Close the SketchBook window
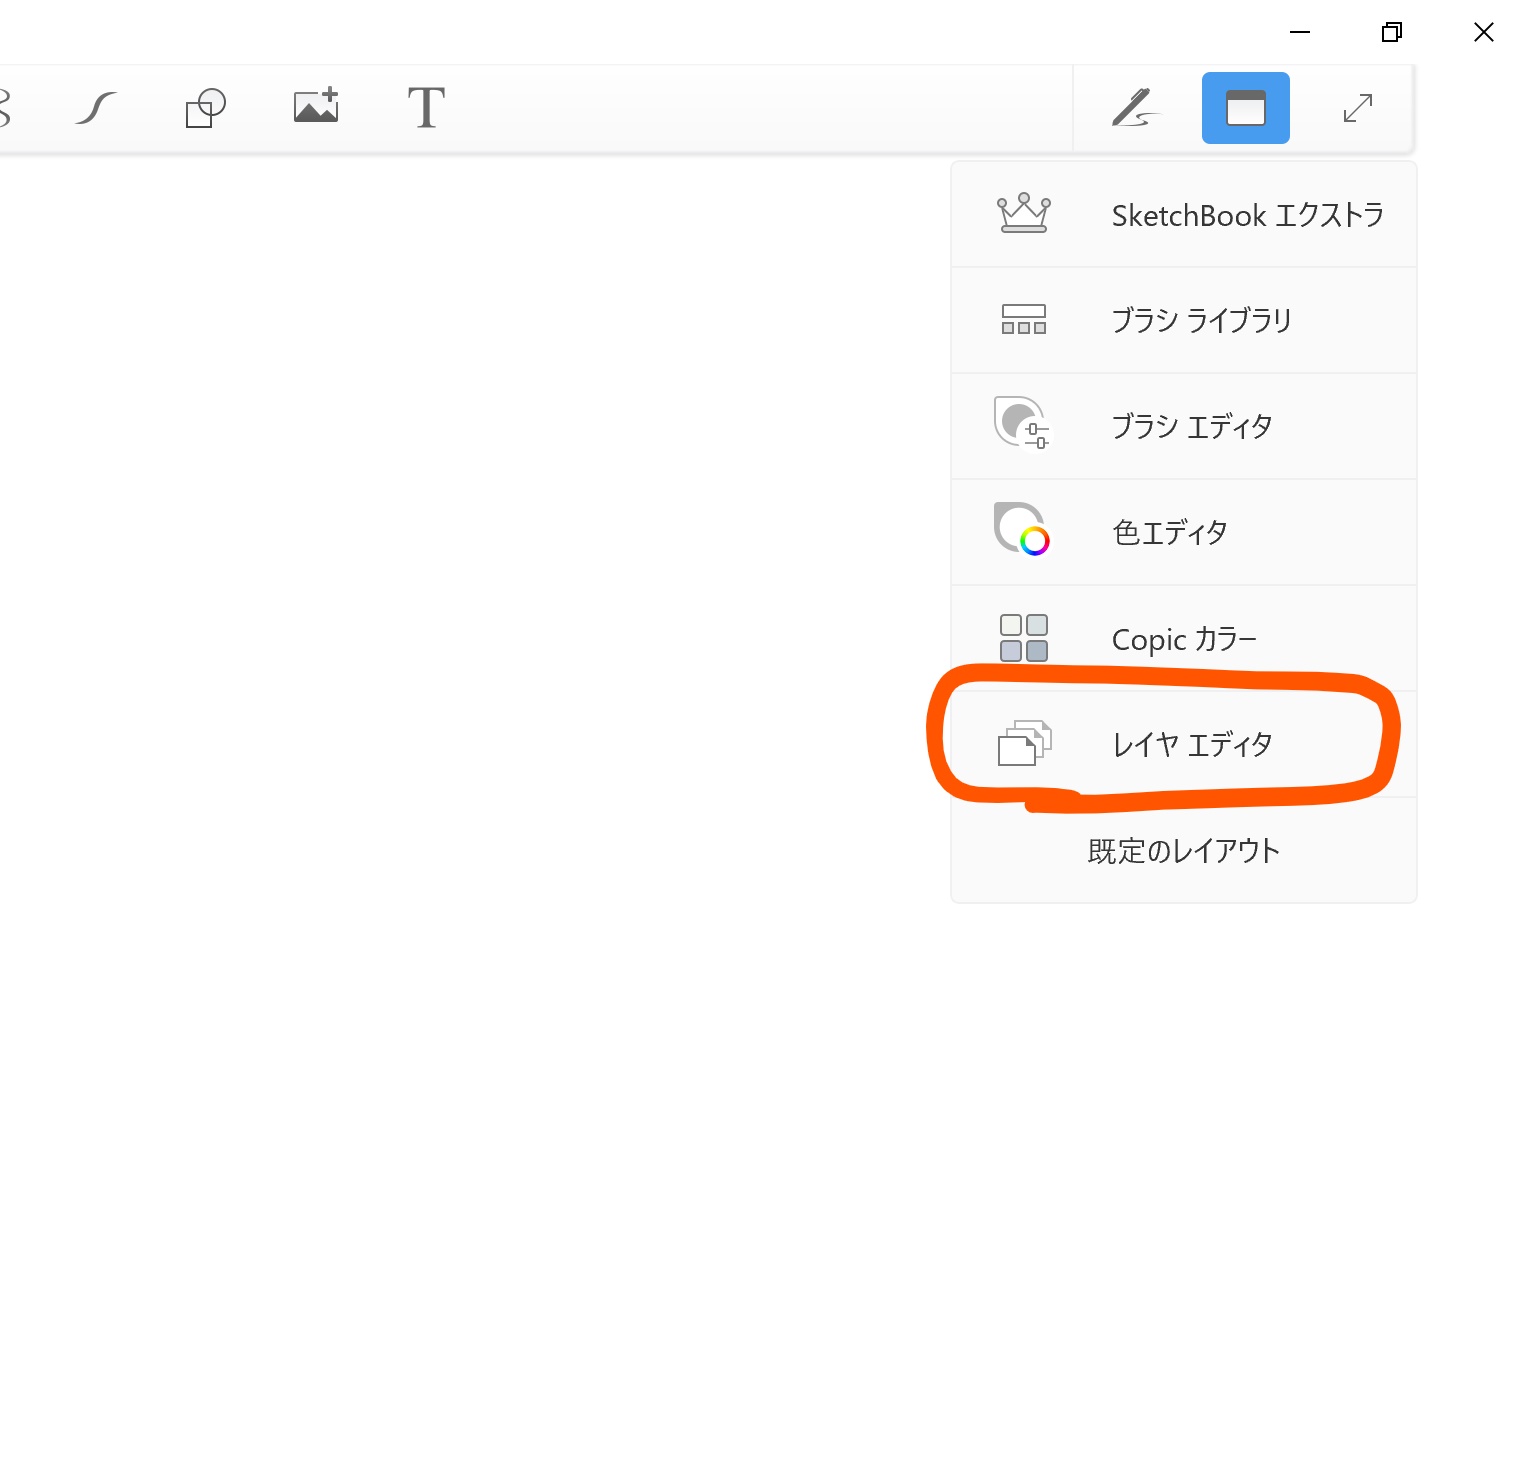This screenshot has height=1468, width=1516. (1483, 32)
